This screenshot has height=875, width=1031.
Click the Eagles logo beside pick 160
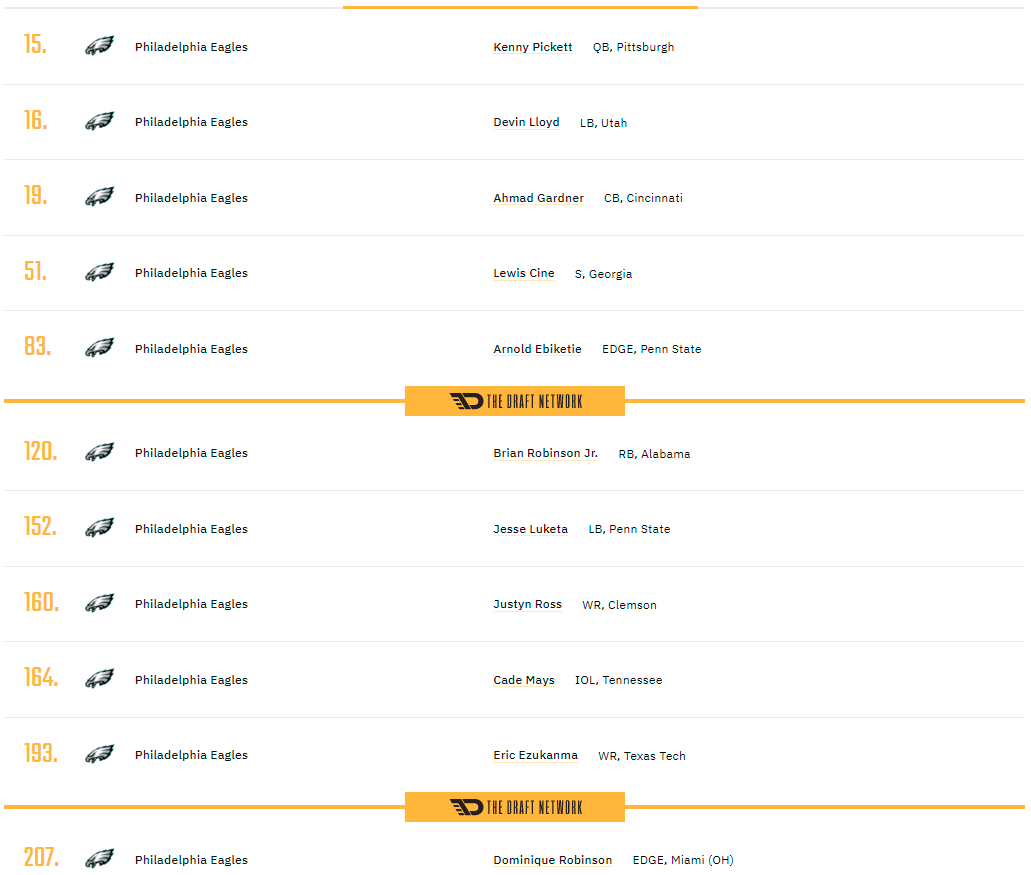pyautogui.click(x=99, y=603)
